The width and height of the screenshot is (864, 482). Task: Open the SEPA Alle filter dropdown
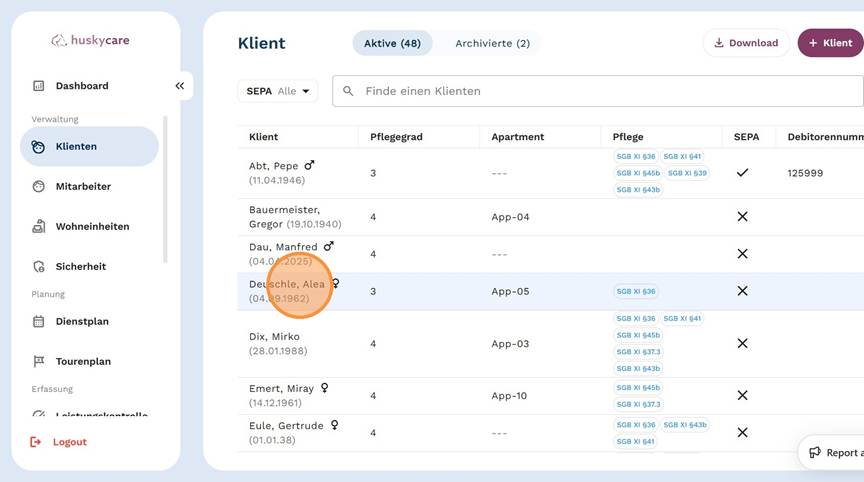tap(278, 91)
